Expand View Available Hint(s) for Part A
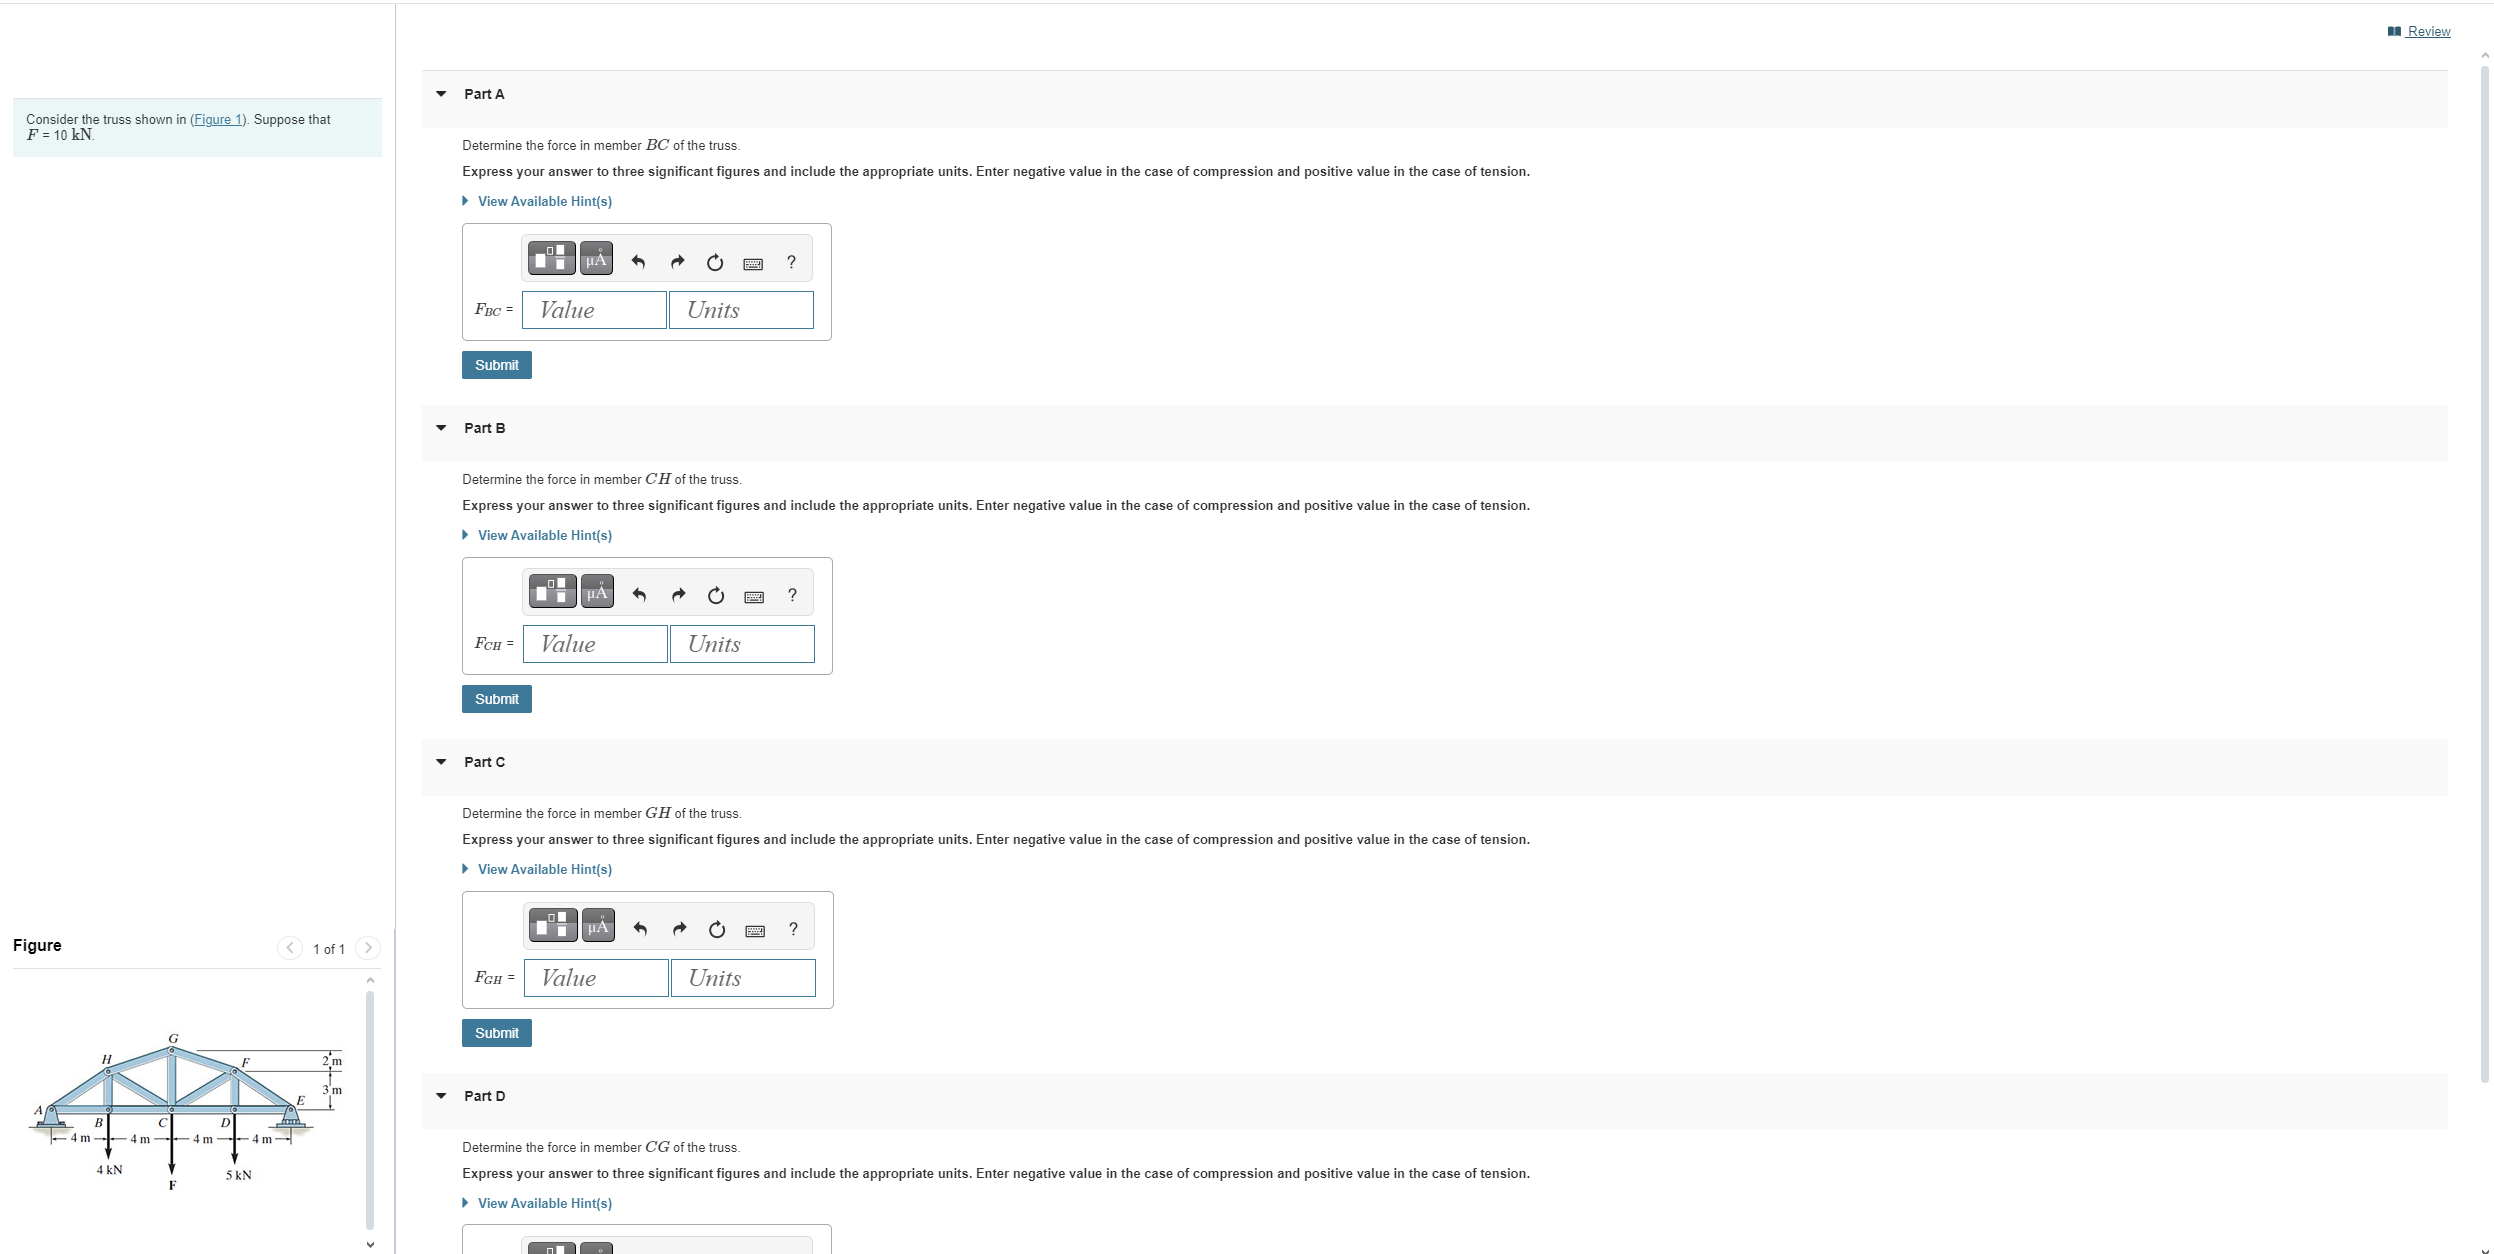The image size is (2494, 1254). pos(544,201)
